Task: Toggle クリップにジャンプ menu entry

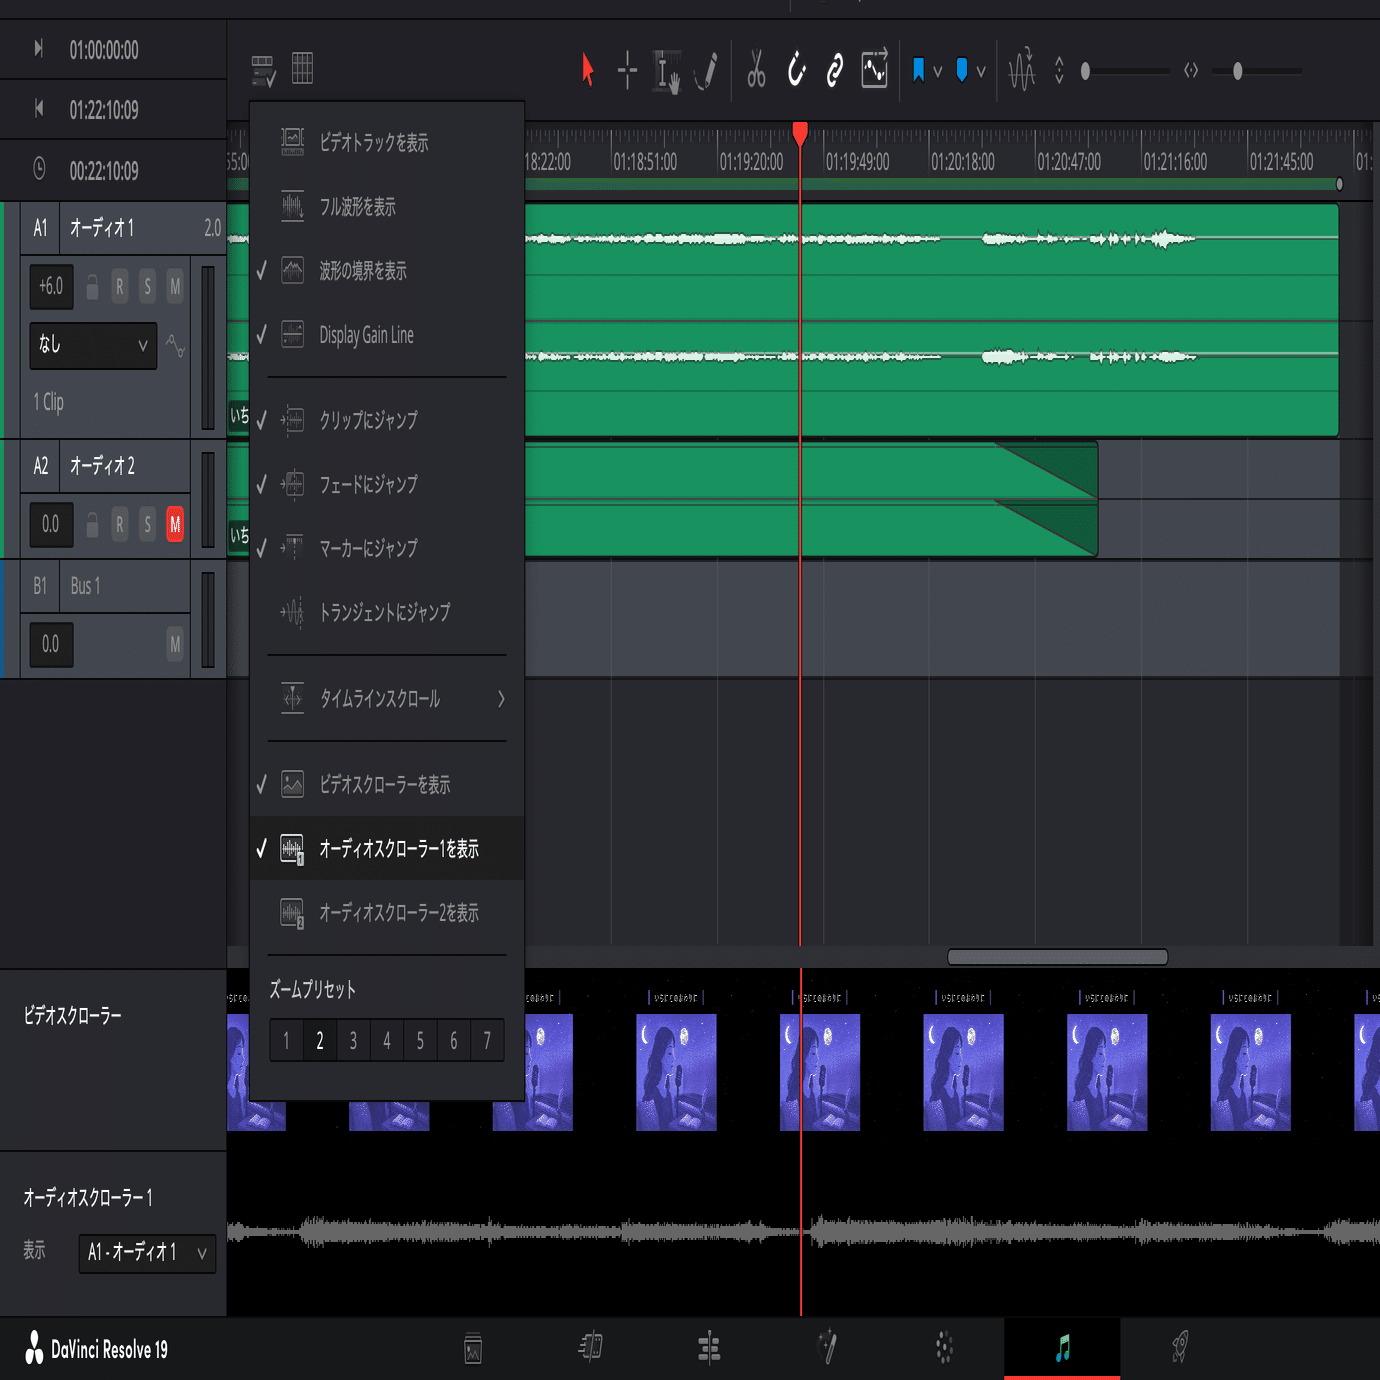Action: tap(387, 420)
